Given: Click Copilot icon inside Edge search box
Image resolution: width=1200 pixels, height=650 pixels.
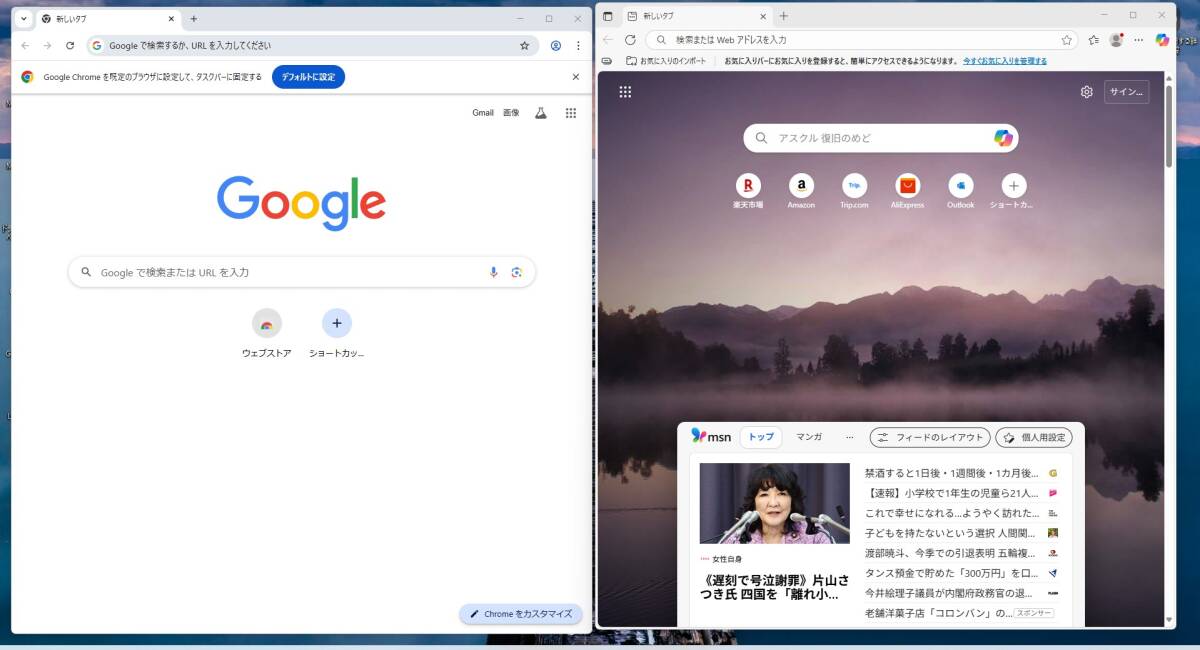Looking at the screenshot, I should tap(1003, 138).
